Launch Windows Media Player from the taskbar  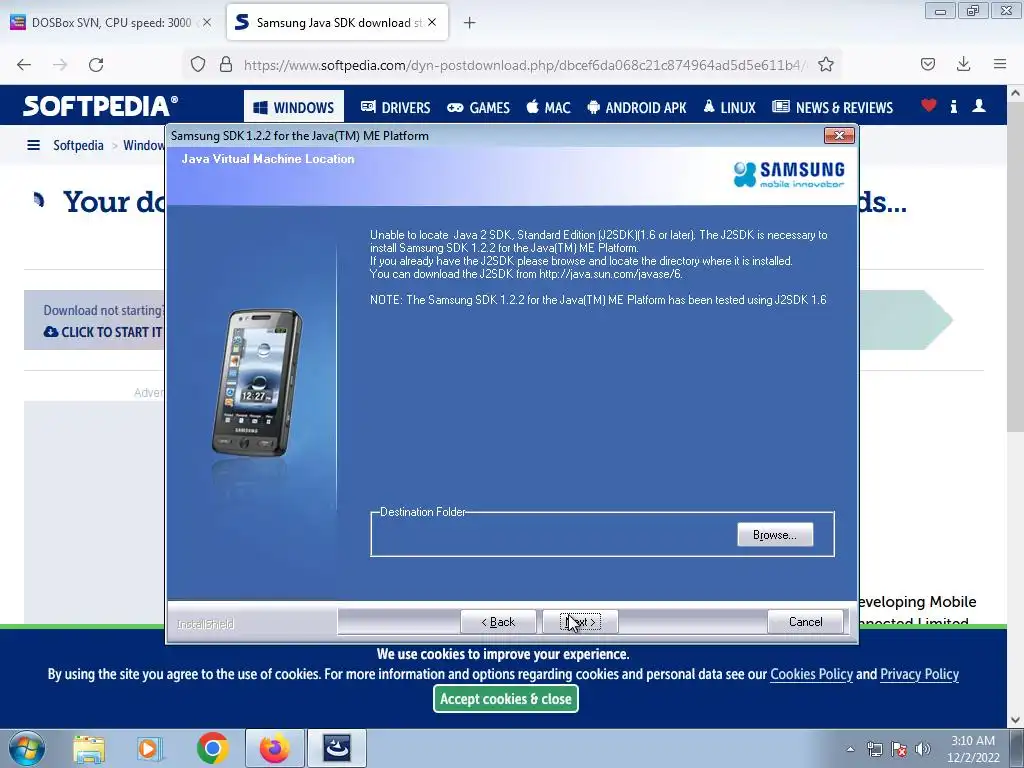(x=150, y=748)
